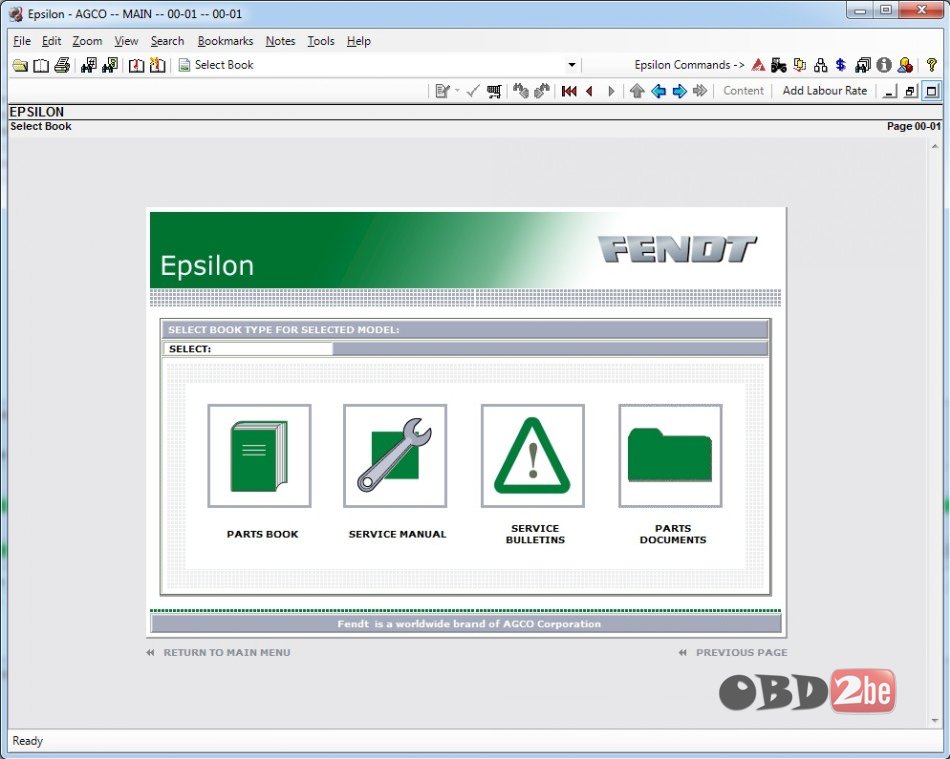Go to previous page red arrow
Viewport: 950px width, 759px height.
590,91
